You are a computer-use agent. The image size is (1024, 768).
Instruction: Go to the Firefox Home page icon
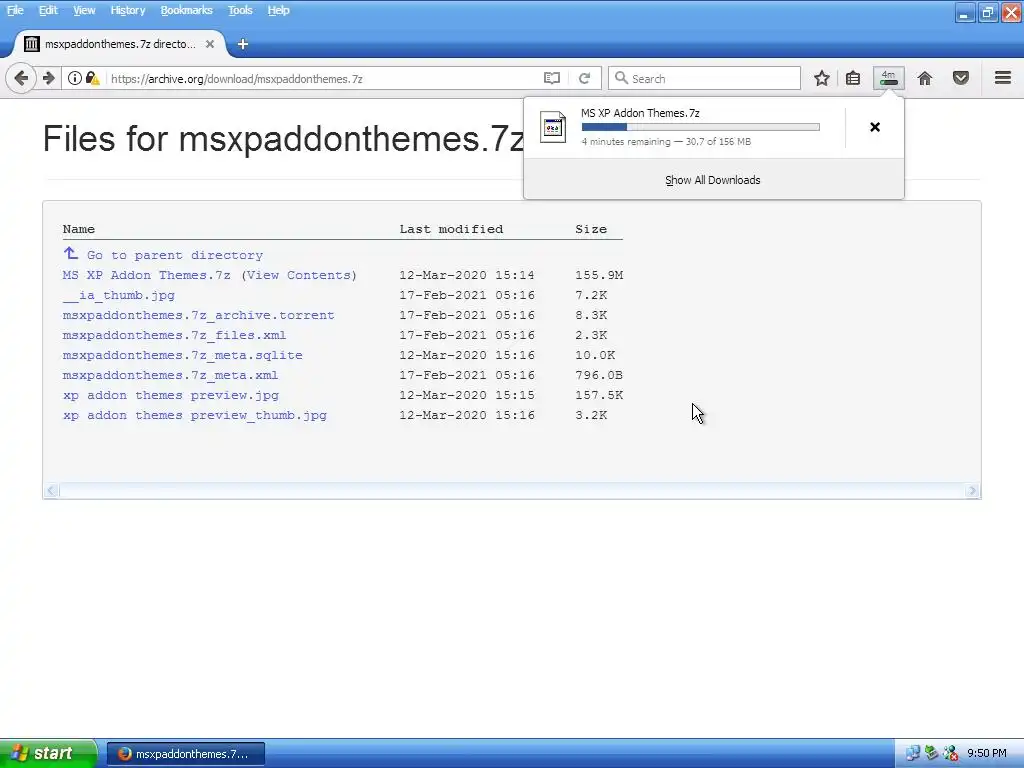click(925, 78)
